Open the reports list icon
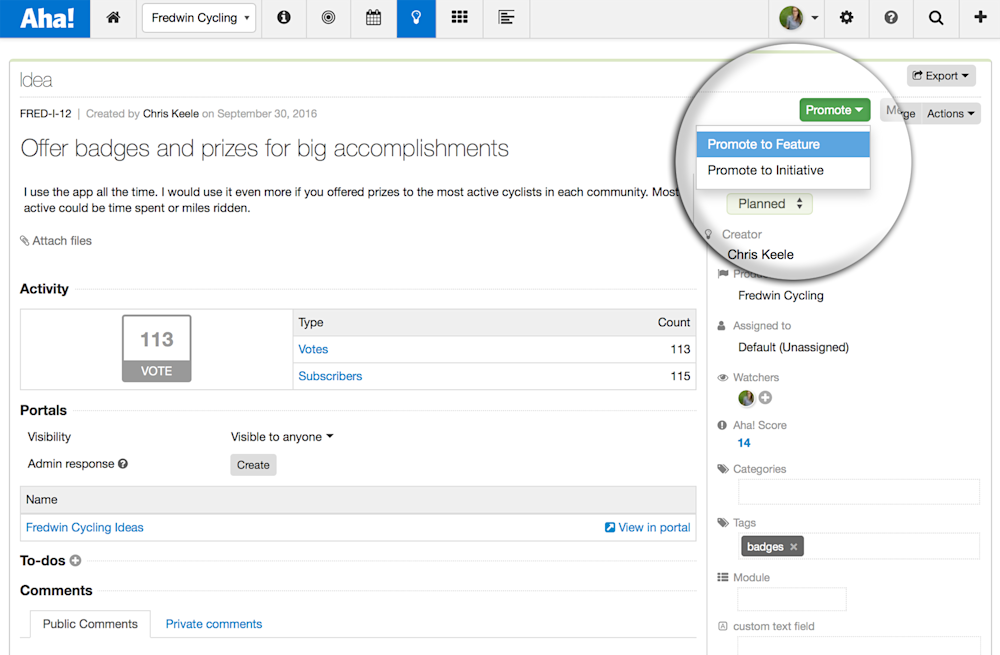This screenshot has width=1000, height=655. click(506, 18)
